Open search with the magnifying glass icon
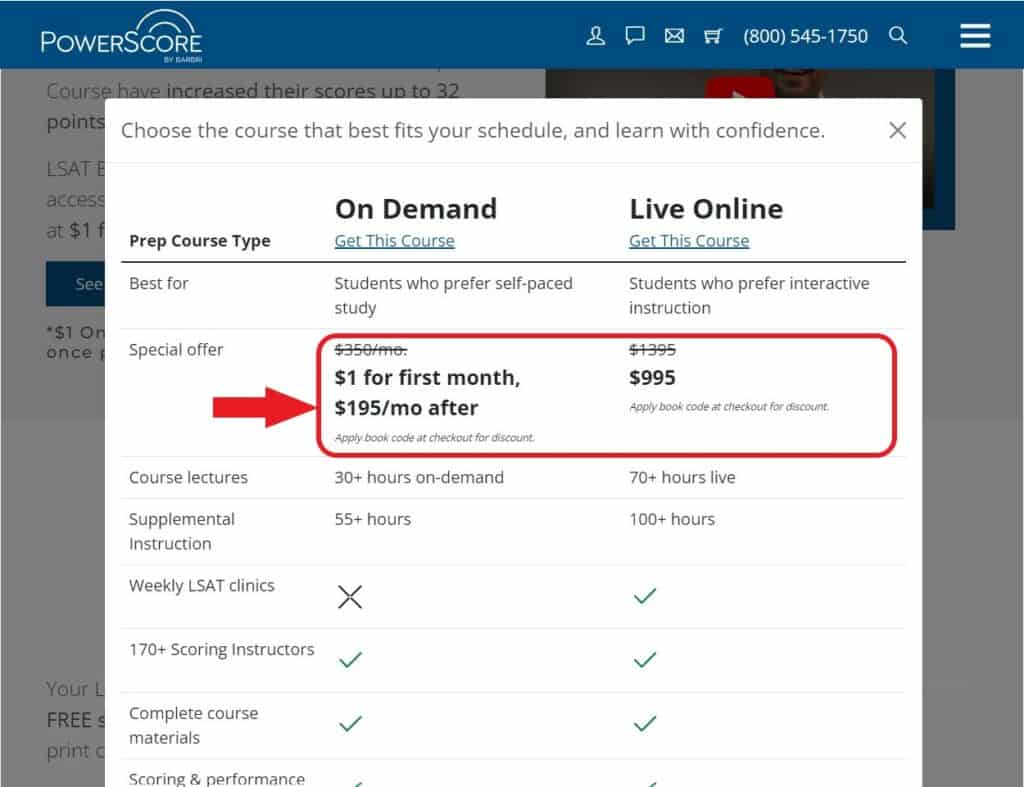The height and width of the screenshot is (787, 1024). pos(898,35)
